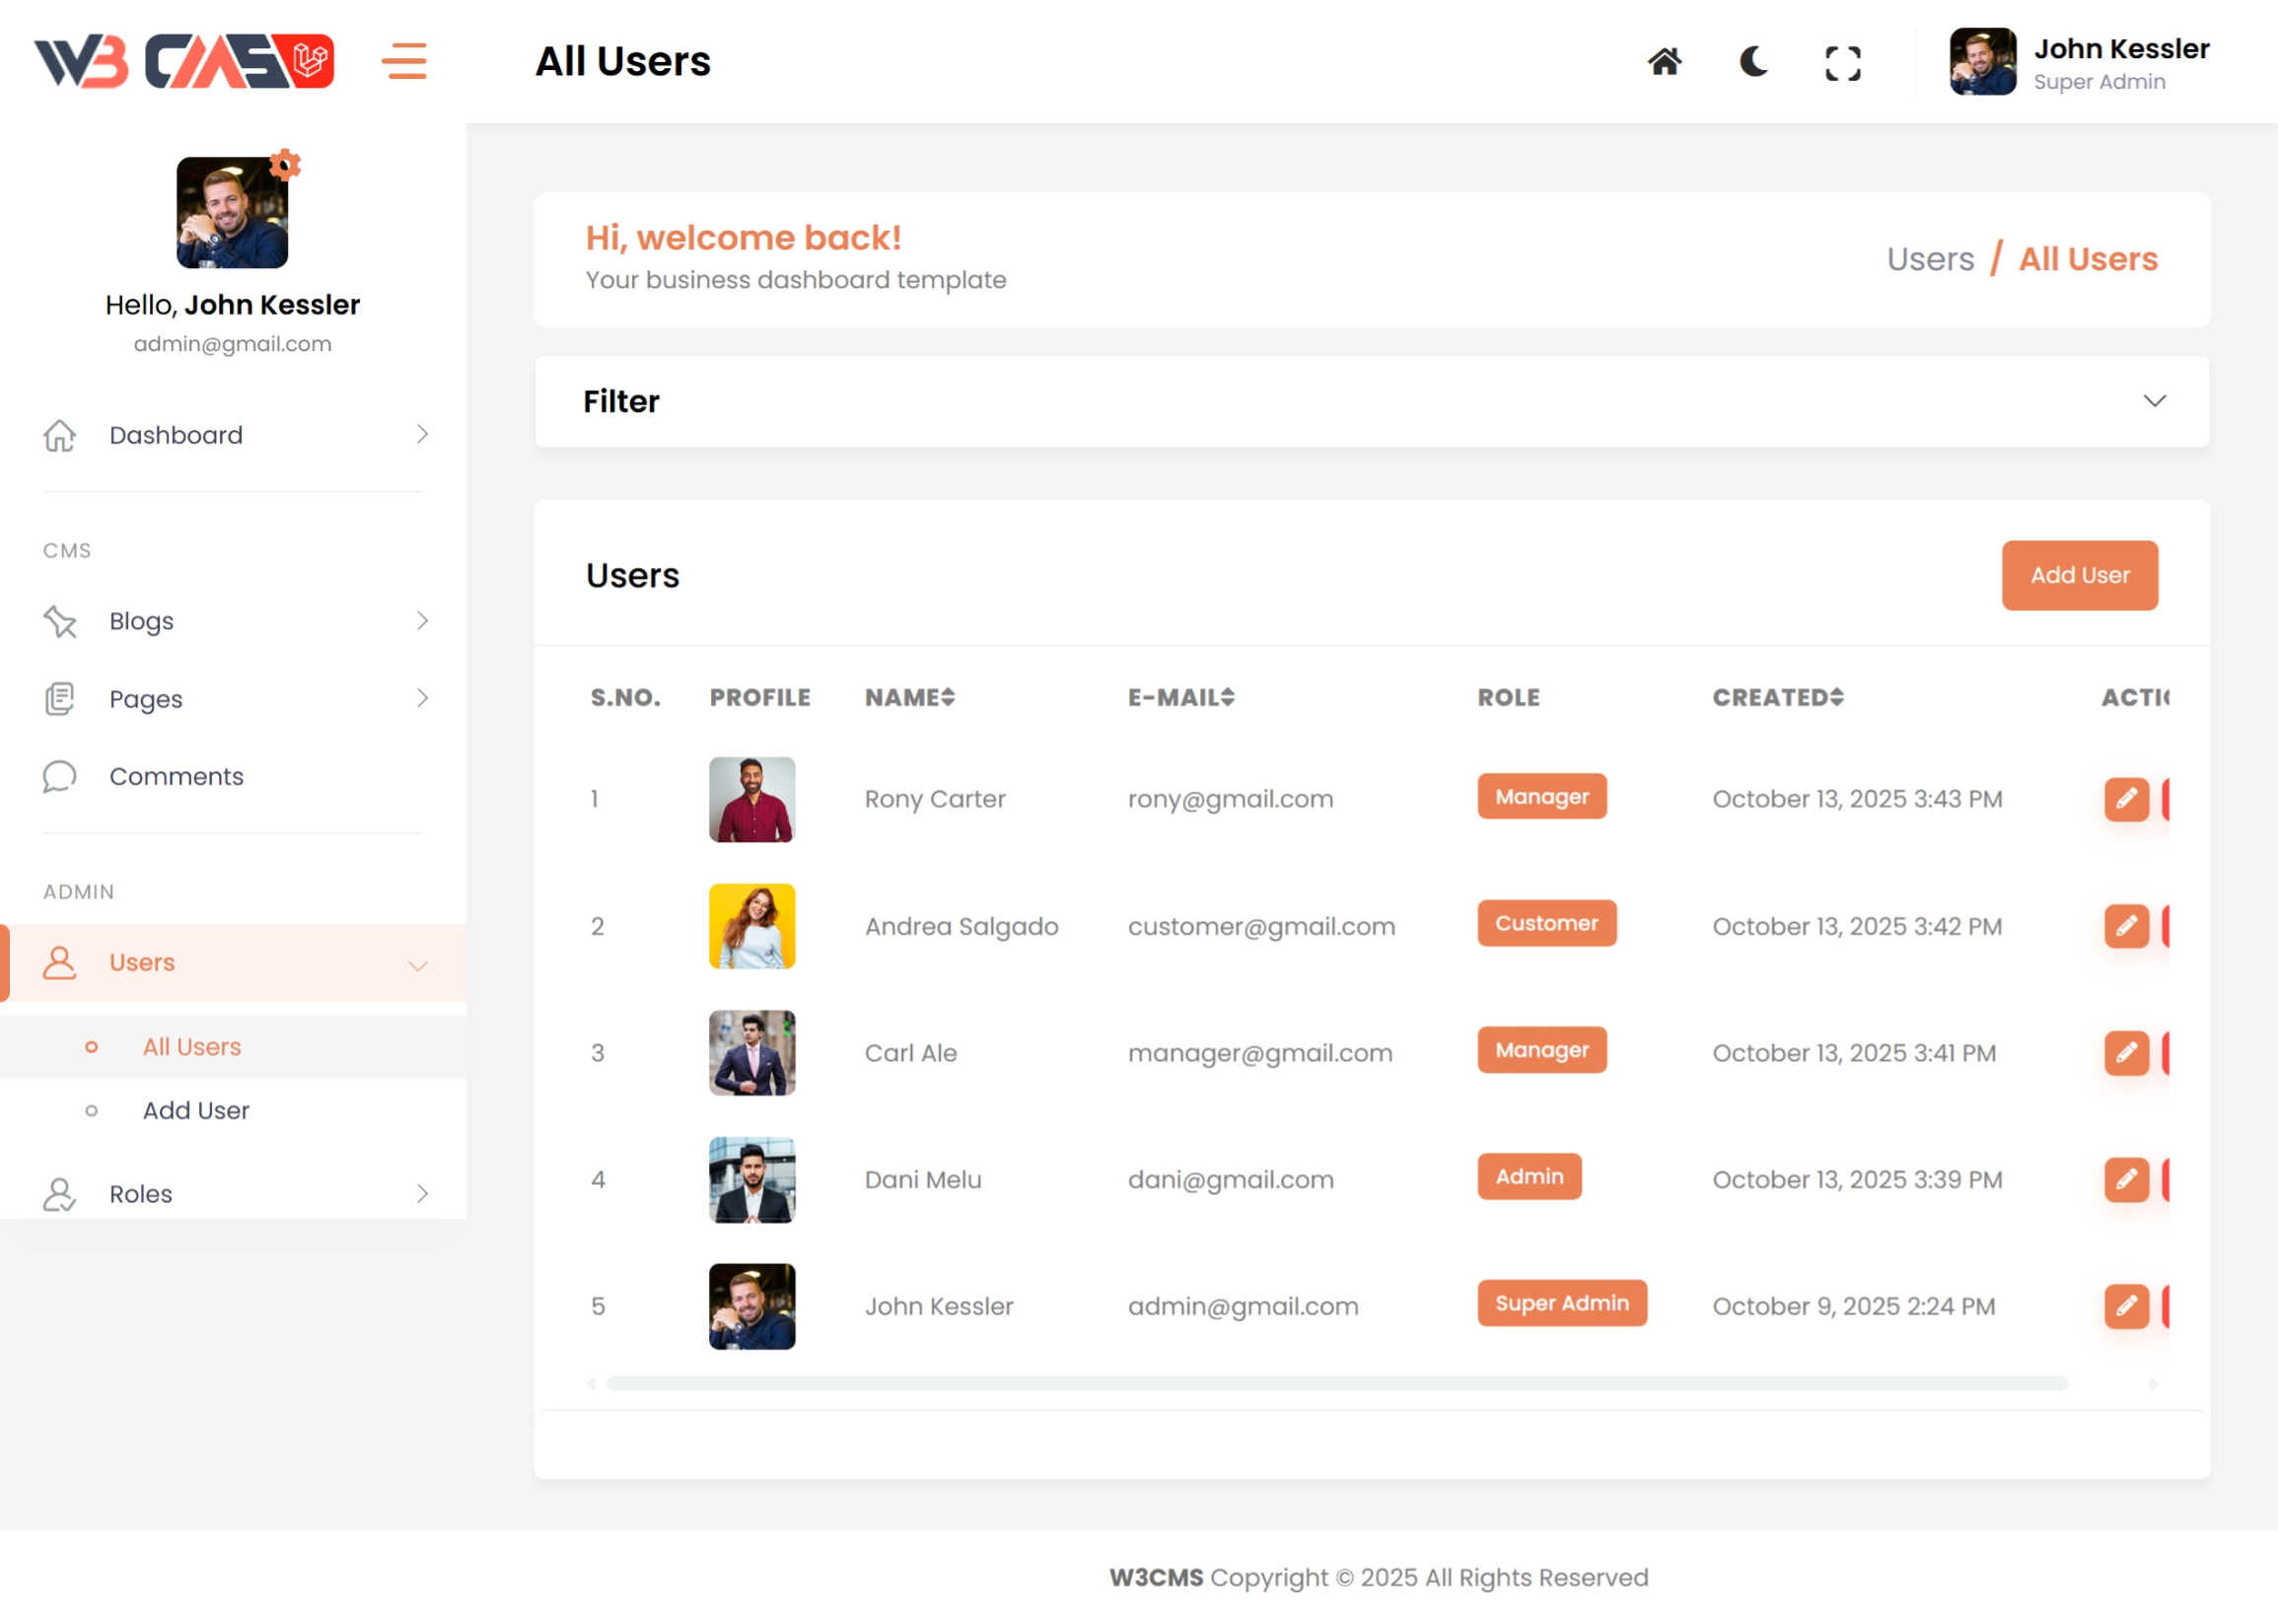This screenshot has height=1624, width=2278.
Task: Click the edit pencil icon for Rony Carter
Action: [x=2126, y=799]
